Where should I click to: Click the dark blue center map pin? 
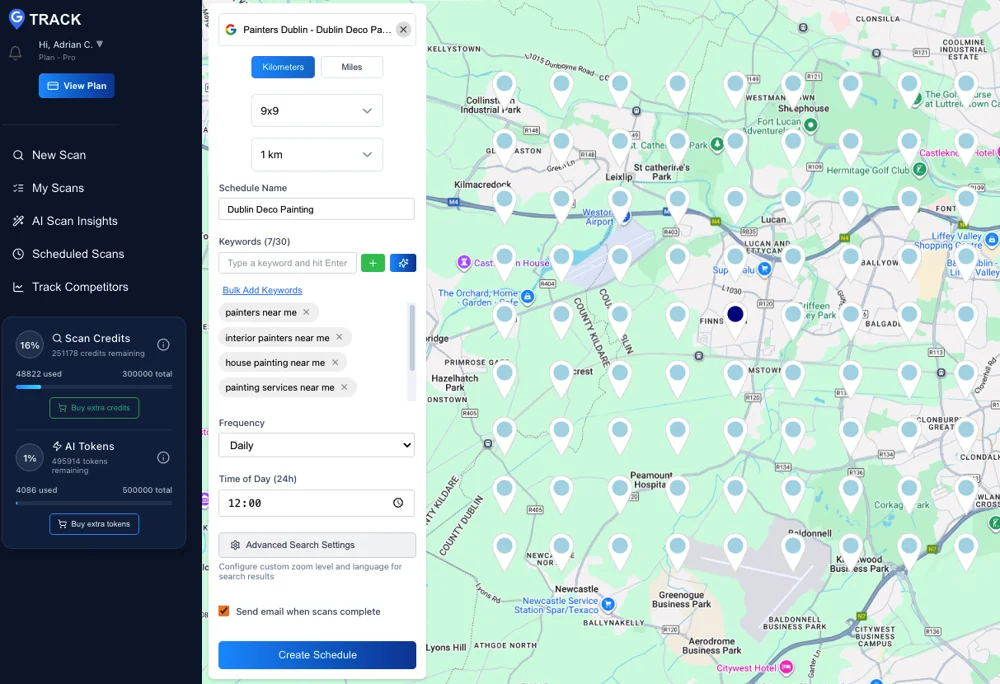point(735,315)
